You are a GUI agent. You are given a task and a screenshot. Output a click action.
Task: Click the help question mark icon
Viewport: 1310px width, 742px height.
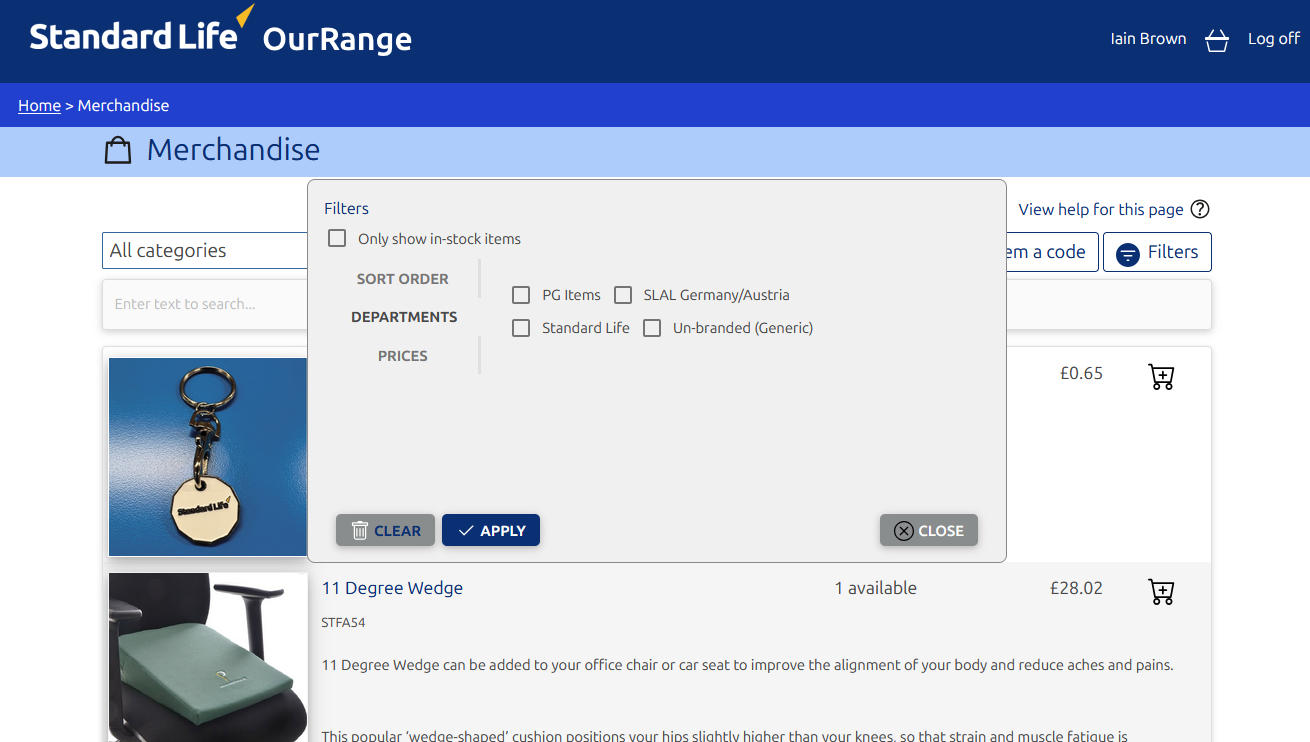tap(1200, 209)
